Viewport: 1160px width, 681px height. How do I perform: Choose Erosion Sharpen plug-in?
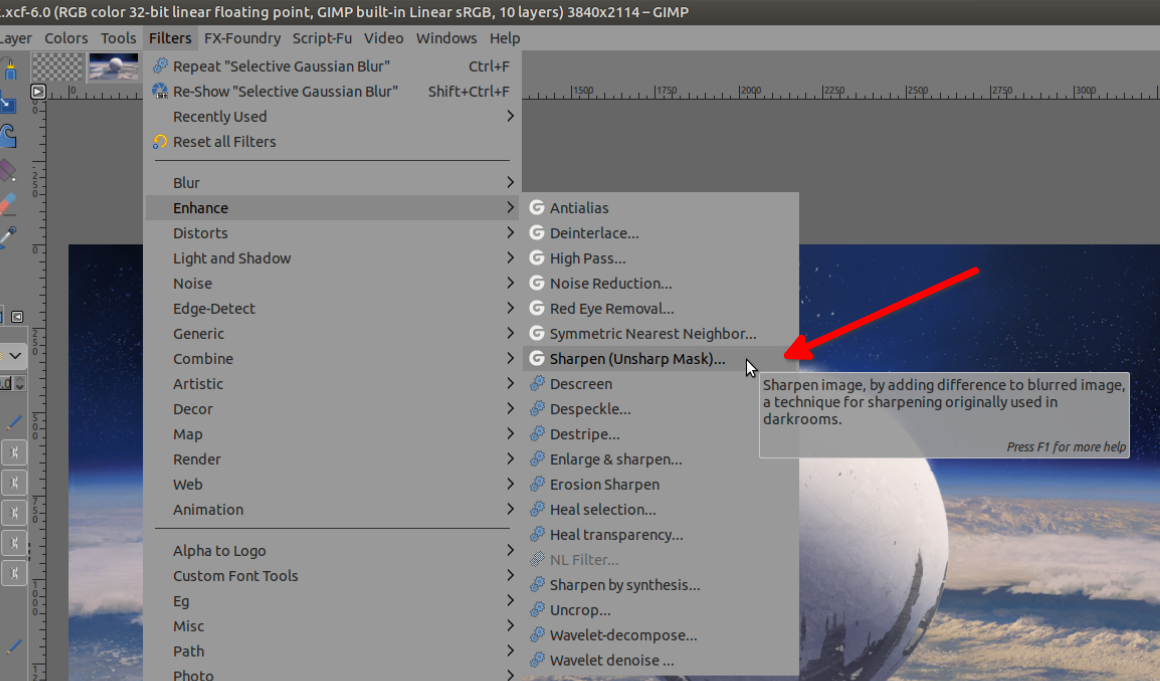(661, 484)
